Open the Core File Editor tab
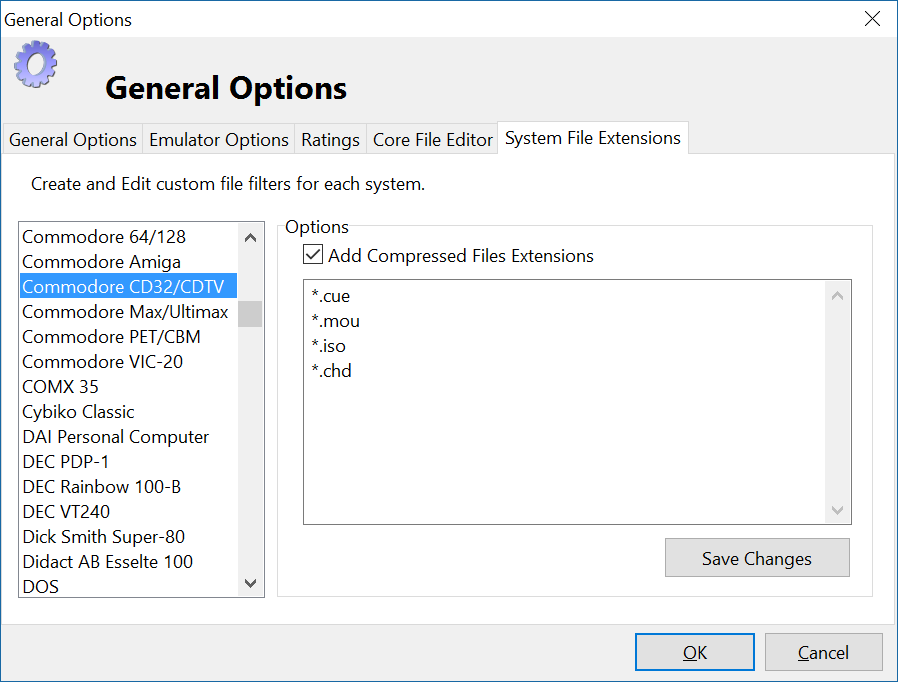Screen dimensions: 898x682 432,140
